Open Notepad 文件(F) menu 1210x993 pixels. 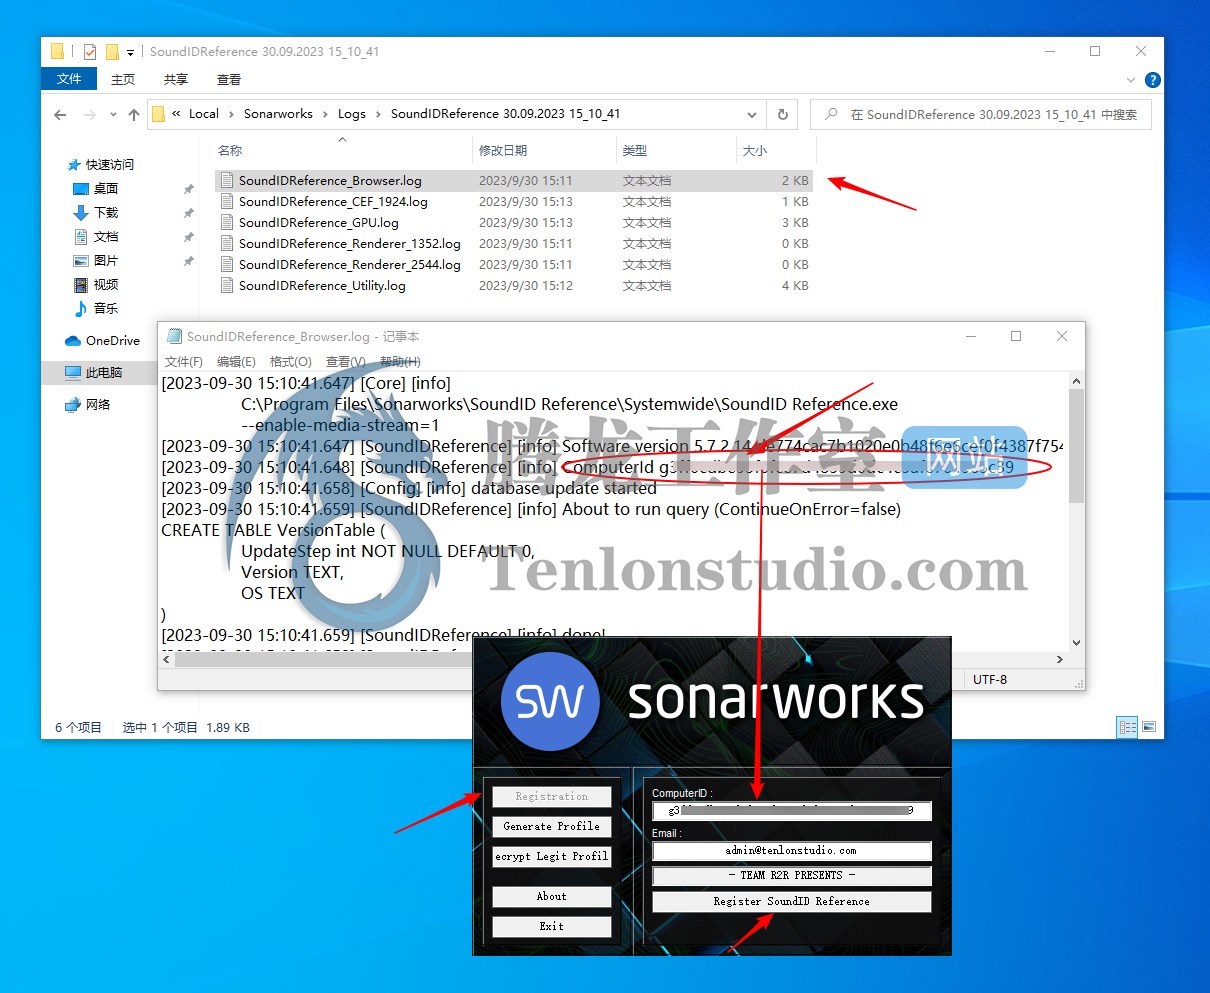click(184, 362)
